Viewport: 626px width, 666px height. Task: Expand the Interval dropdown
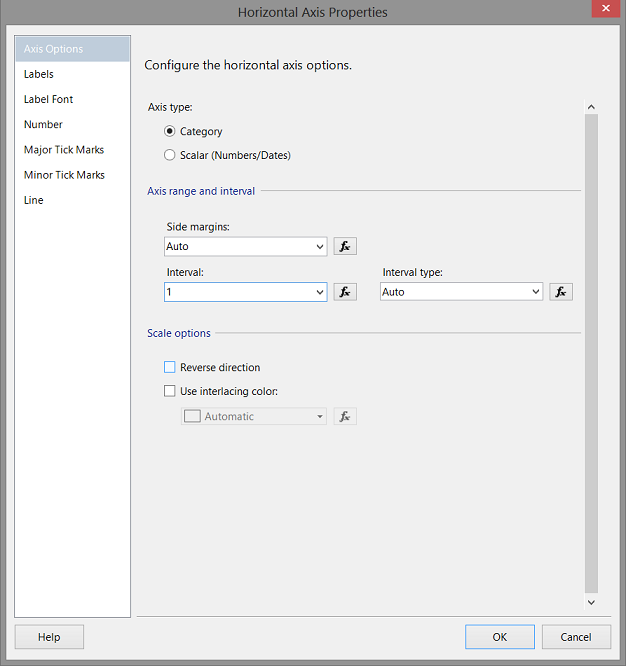(320, 292)
